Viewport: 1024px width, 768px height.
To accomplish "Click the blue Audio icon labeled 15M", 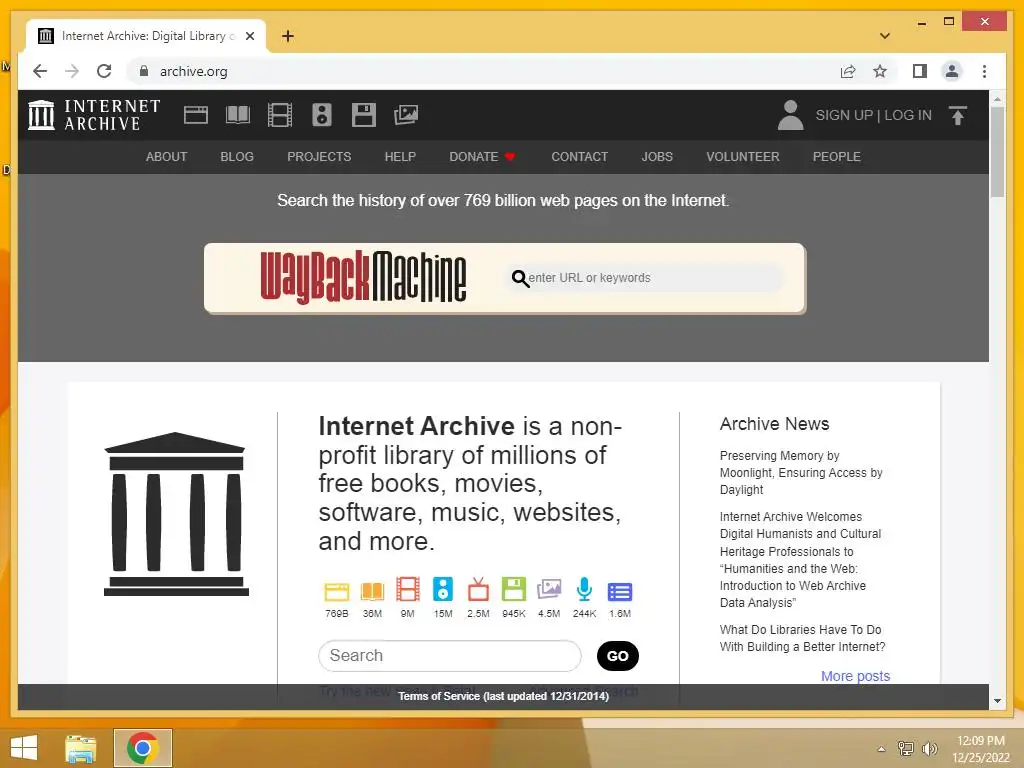I will [x=443, y=589].
